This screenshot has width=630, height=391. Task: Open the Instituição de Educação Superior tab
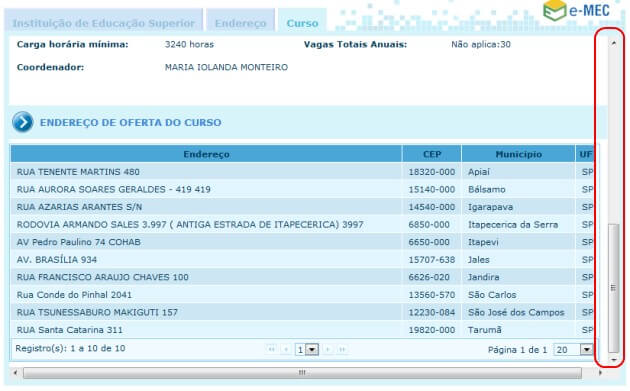104,21
